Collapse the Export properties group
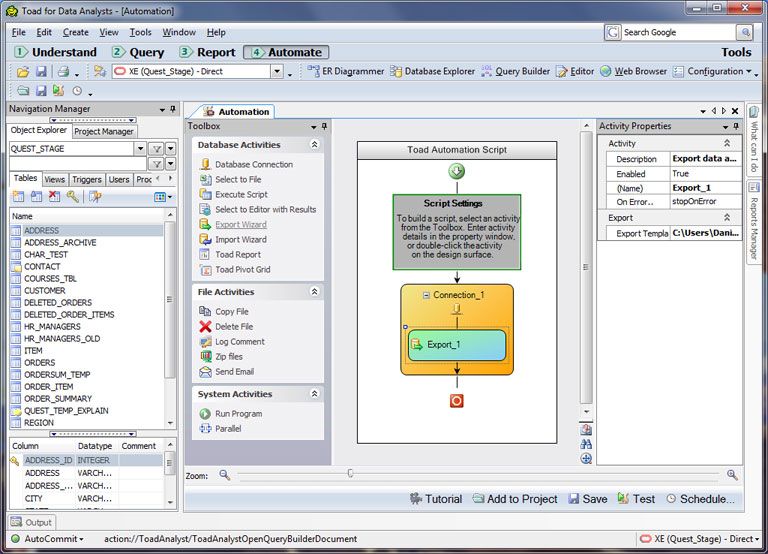 pos(727,217)
